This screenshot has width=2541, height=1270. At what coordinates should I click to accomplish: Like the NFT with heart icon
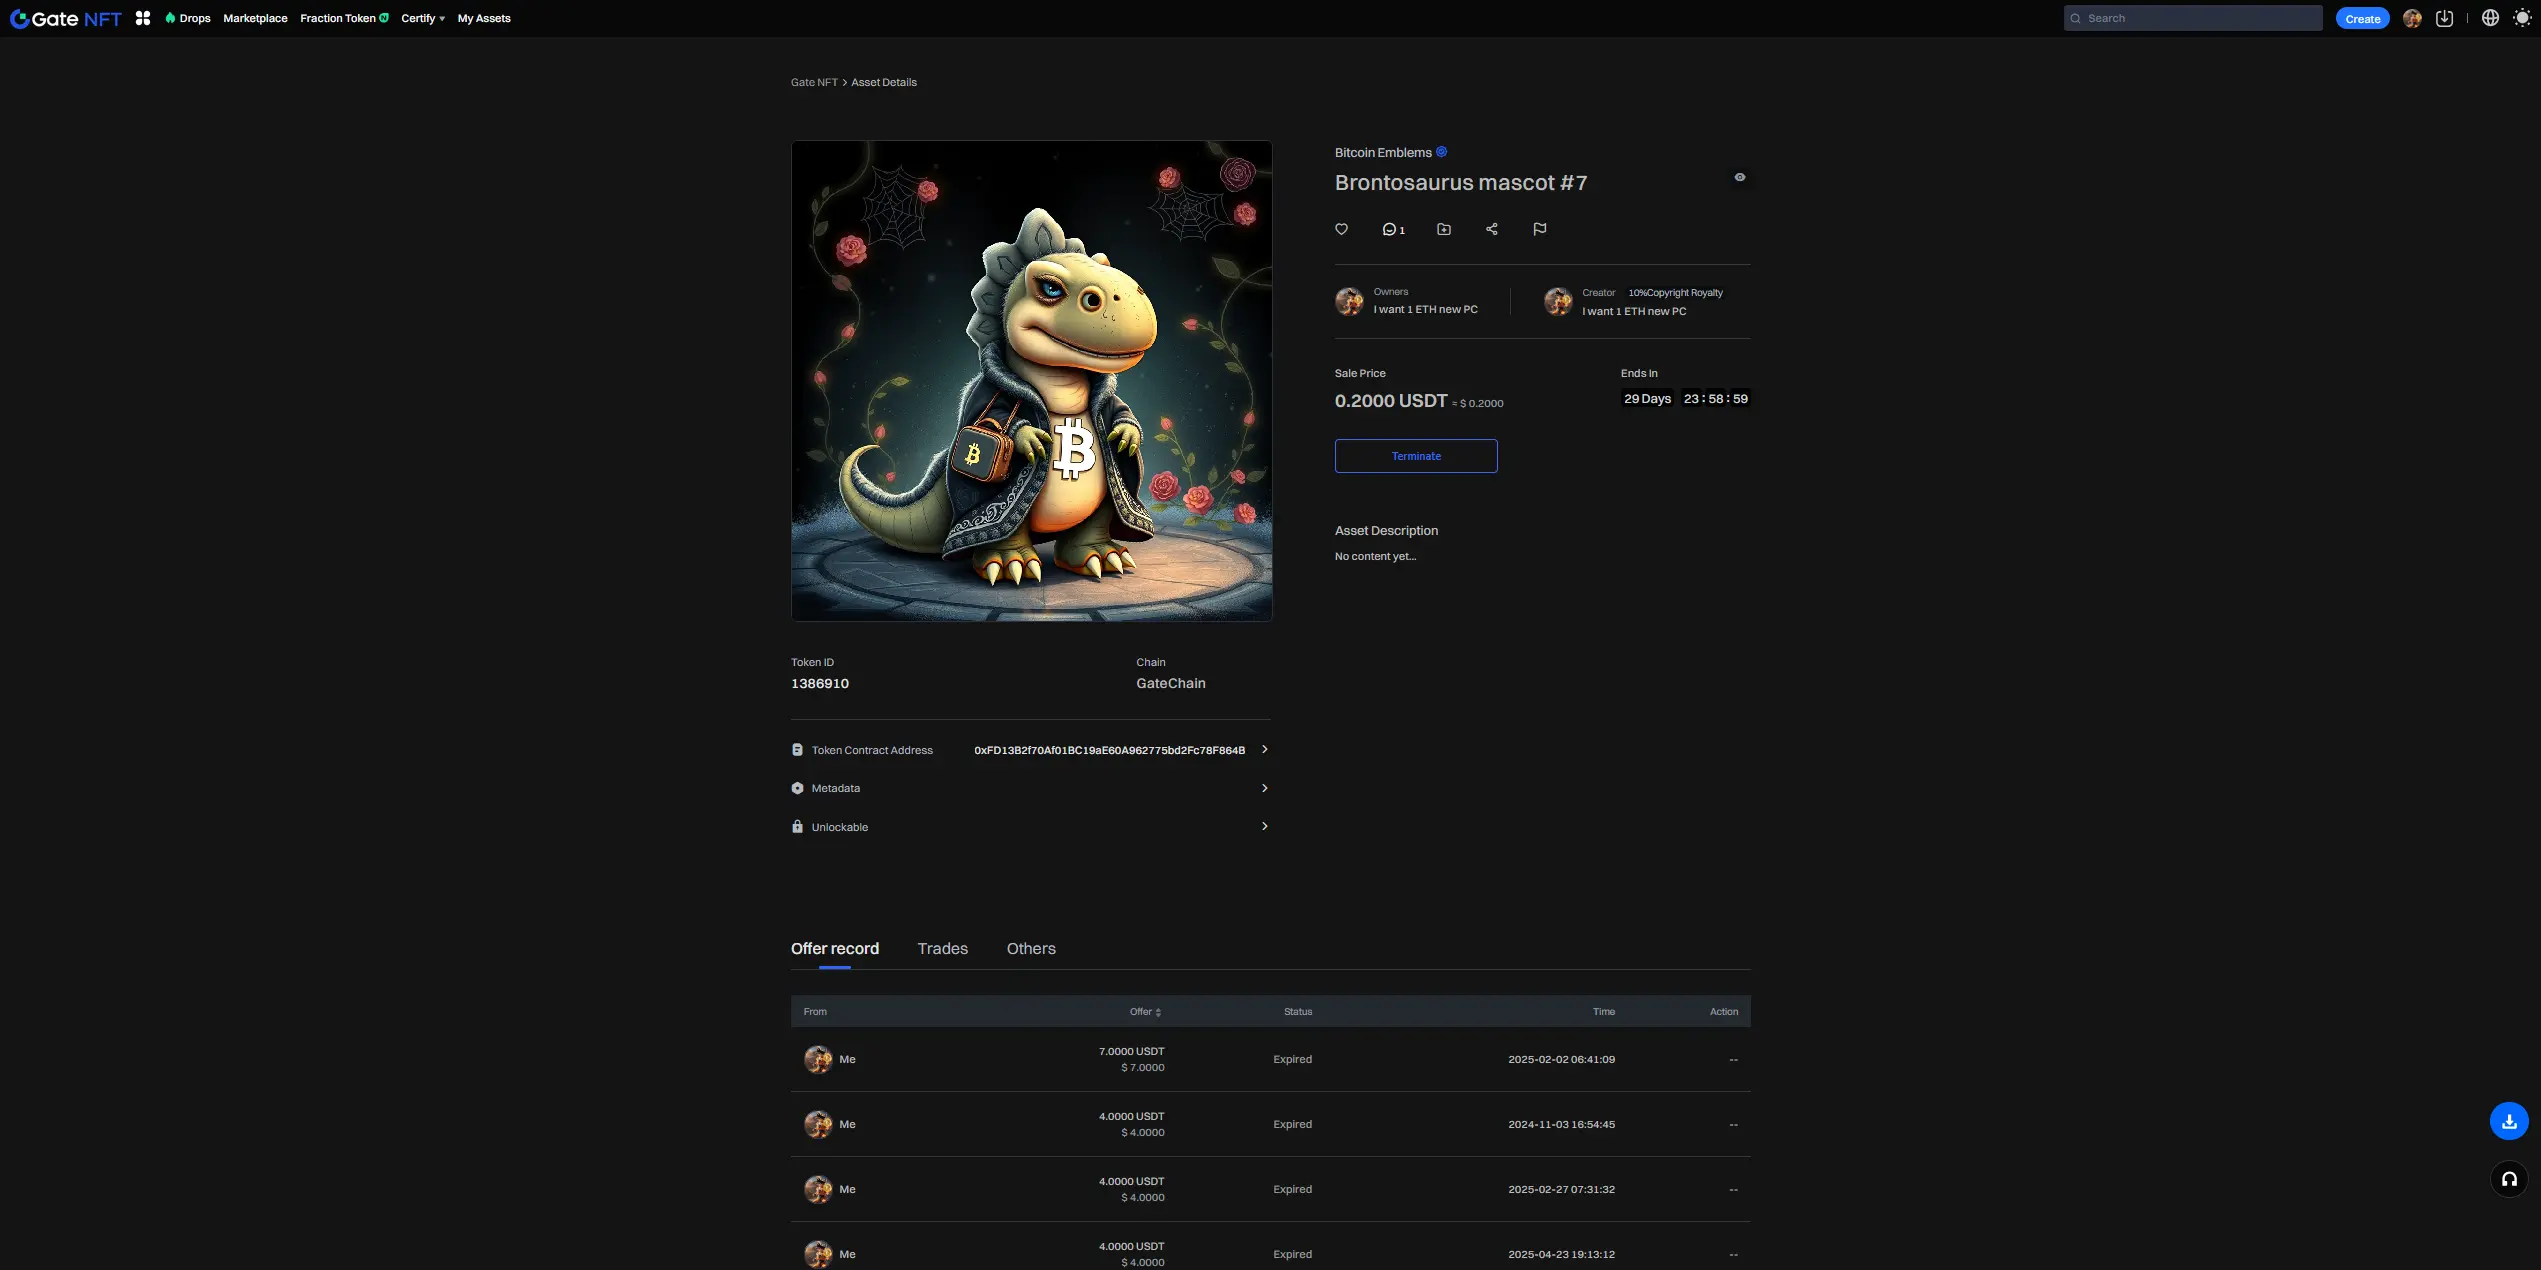click(1341, 229)
